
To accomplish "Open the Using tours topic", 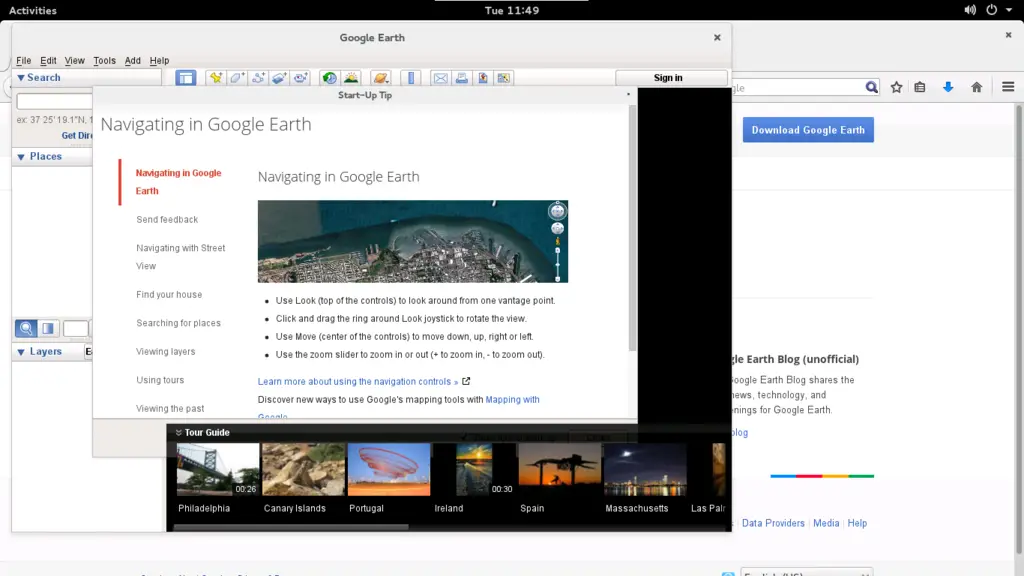I will pos(160,380).
